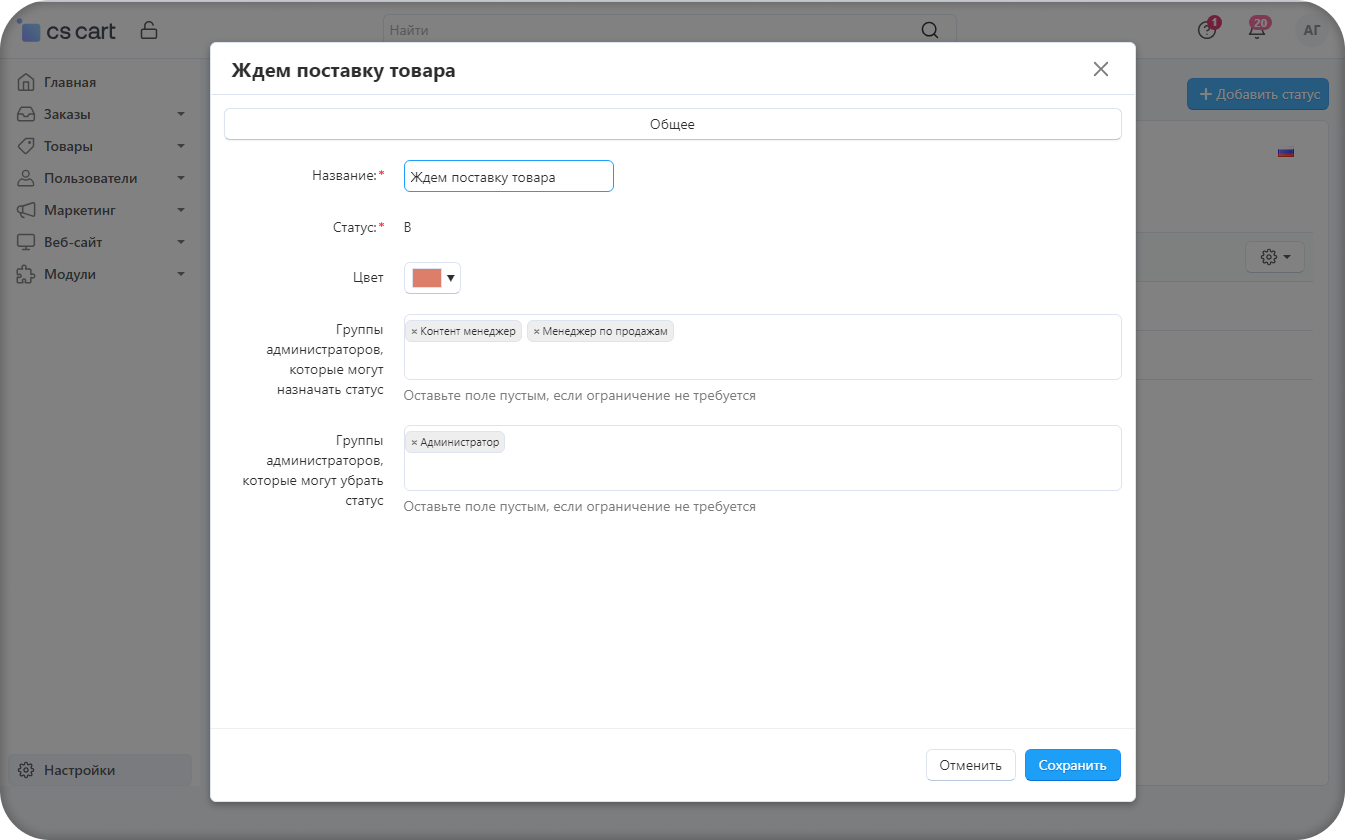Remove the Администратор tag
The image size is (1345, 840).
click(414, 443)
